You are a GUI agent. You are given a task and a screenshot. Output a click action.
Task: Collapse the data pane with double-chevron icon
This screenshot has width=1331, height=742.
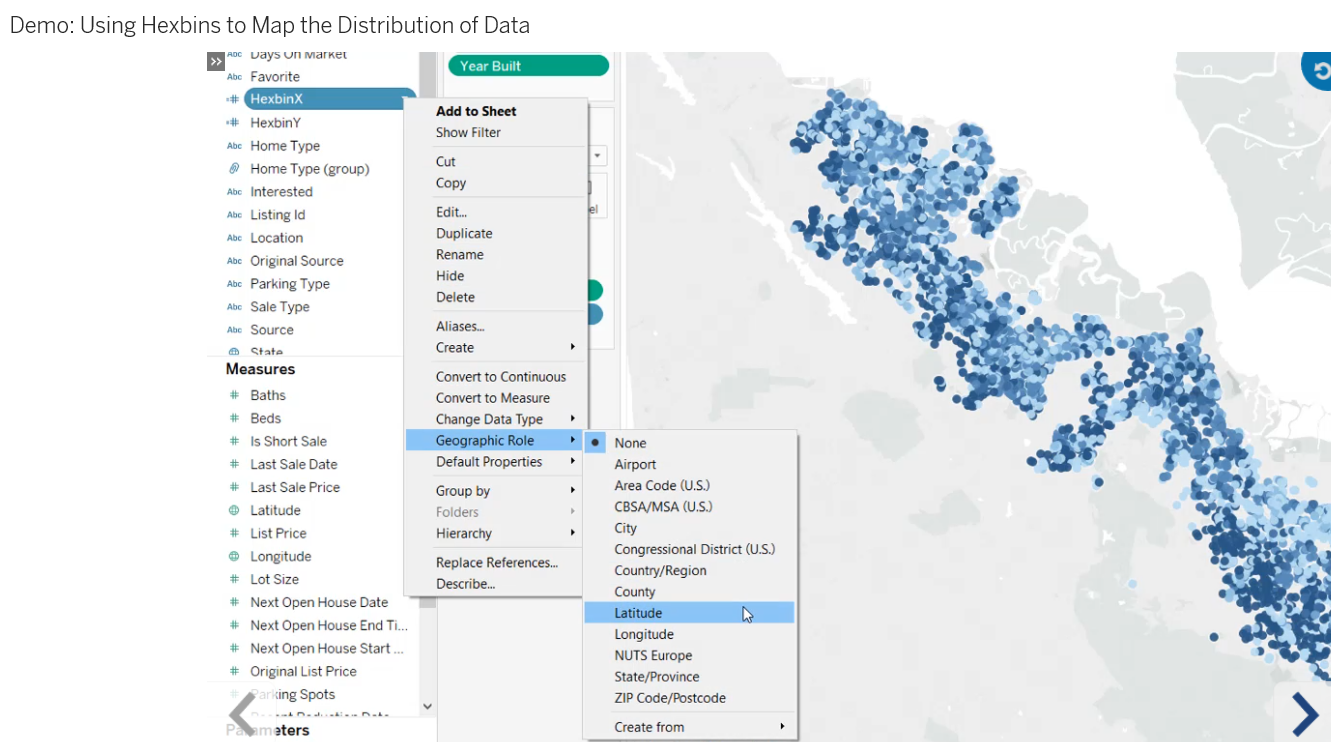pos(216,62)
